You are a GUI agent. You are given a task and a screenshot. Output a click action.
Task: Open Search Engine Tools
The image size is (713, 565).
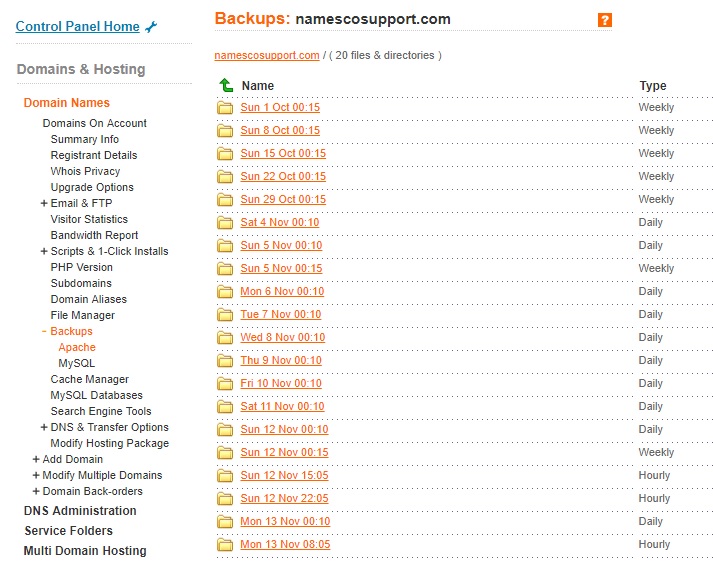(101, 411)
